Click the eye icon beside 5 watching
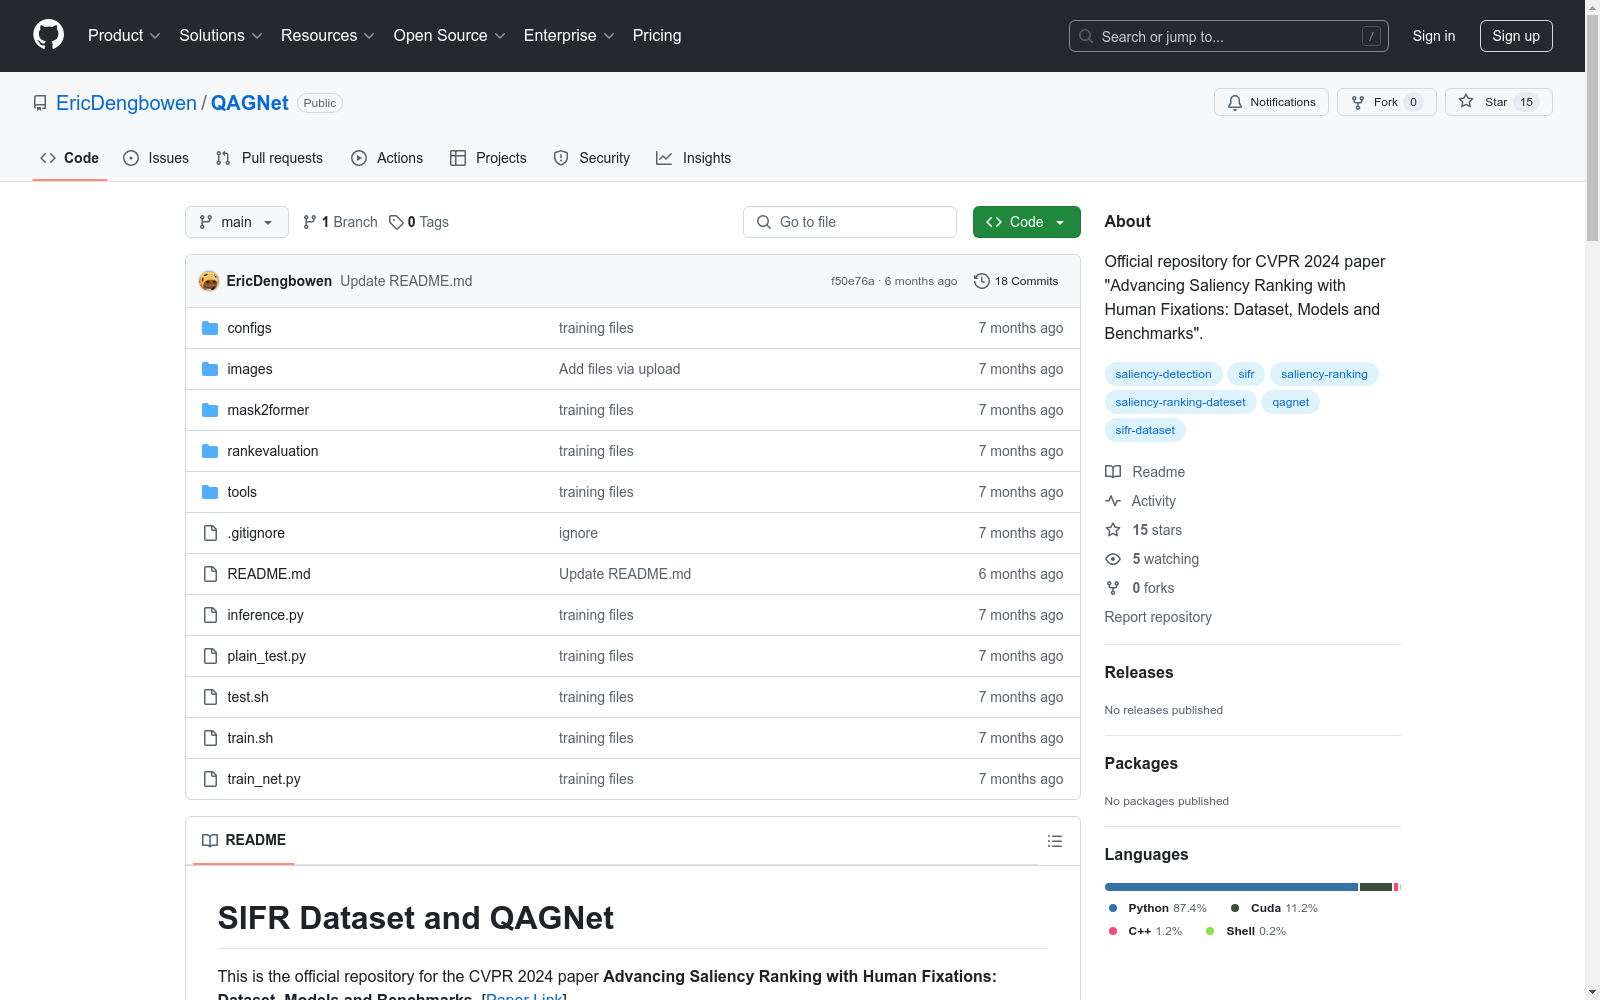Viewport: 1600px width, 1000px height. [x=1113, y=559]
